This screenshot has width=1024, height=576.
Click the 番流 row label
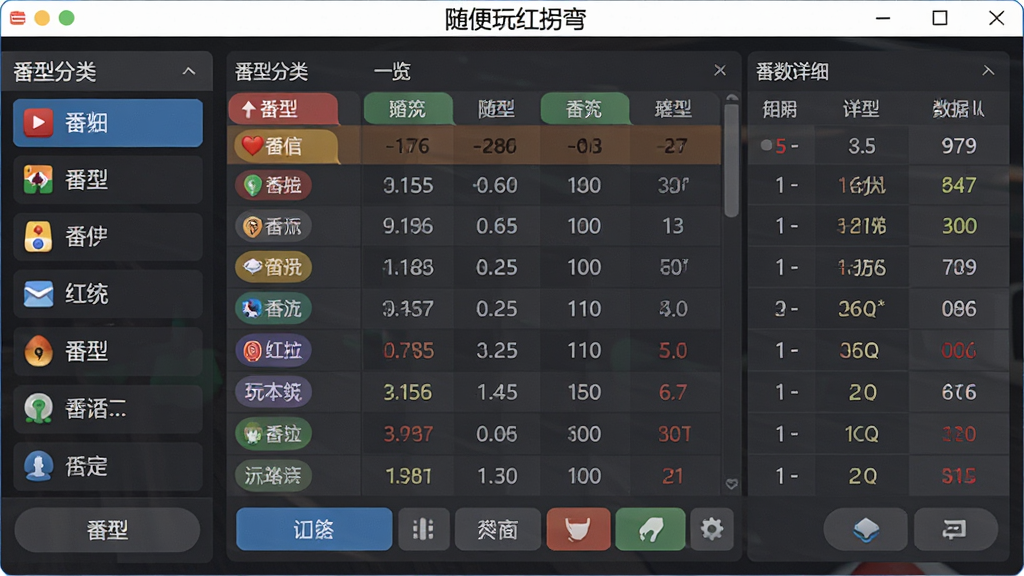[273, 308]
